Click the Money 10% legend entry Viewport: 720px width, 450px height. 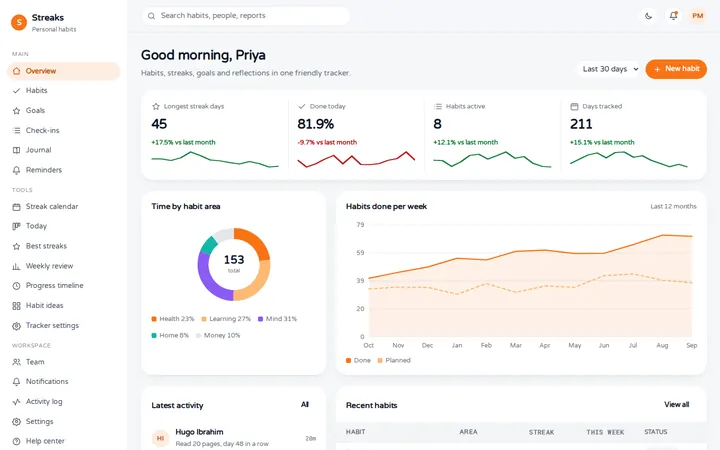[x=218, y=336]
